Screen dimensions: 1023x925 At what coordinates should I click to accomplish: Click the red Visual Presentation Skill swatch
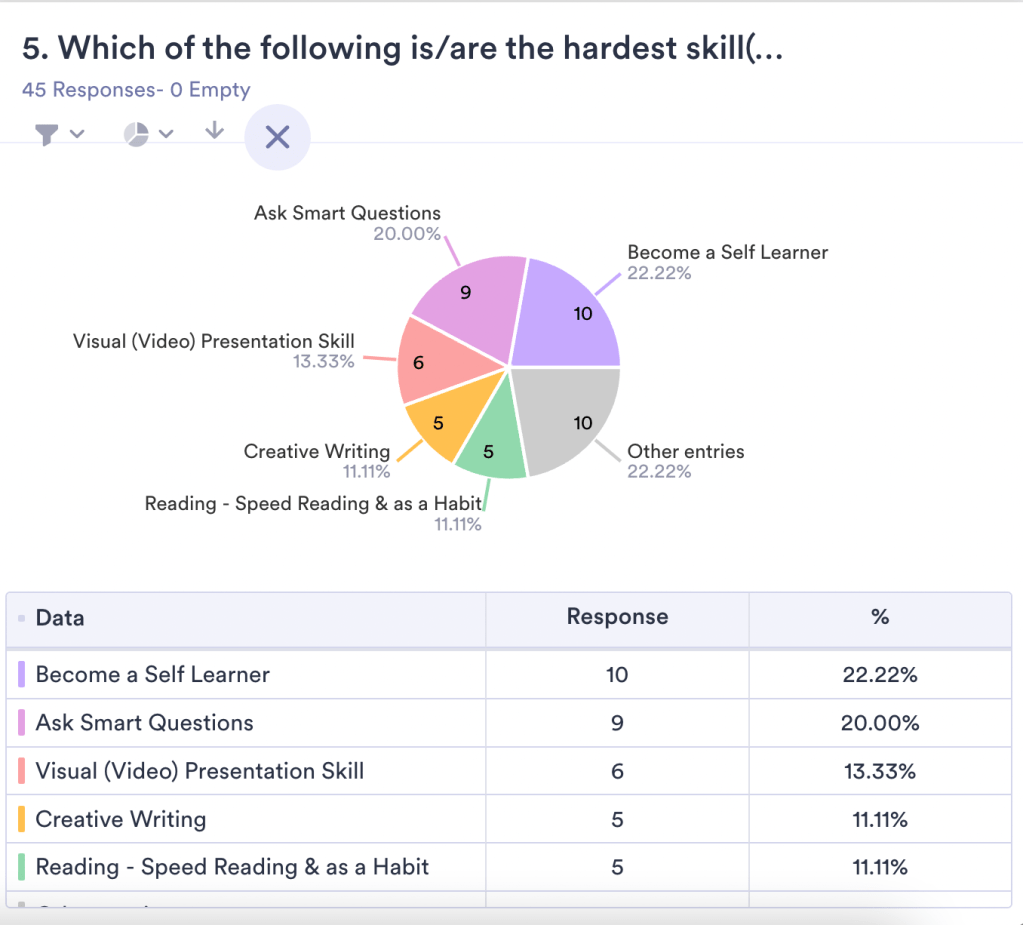coord(22,771)
